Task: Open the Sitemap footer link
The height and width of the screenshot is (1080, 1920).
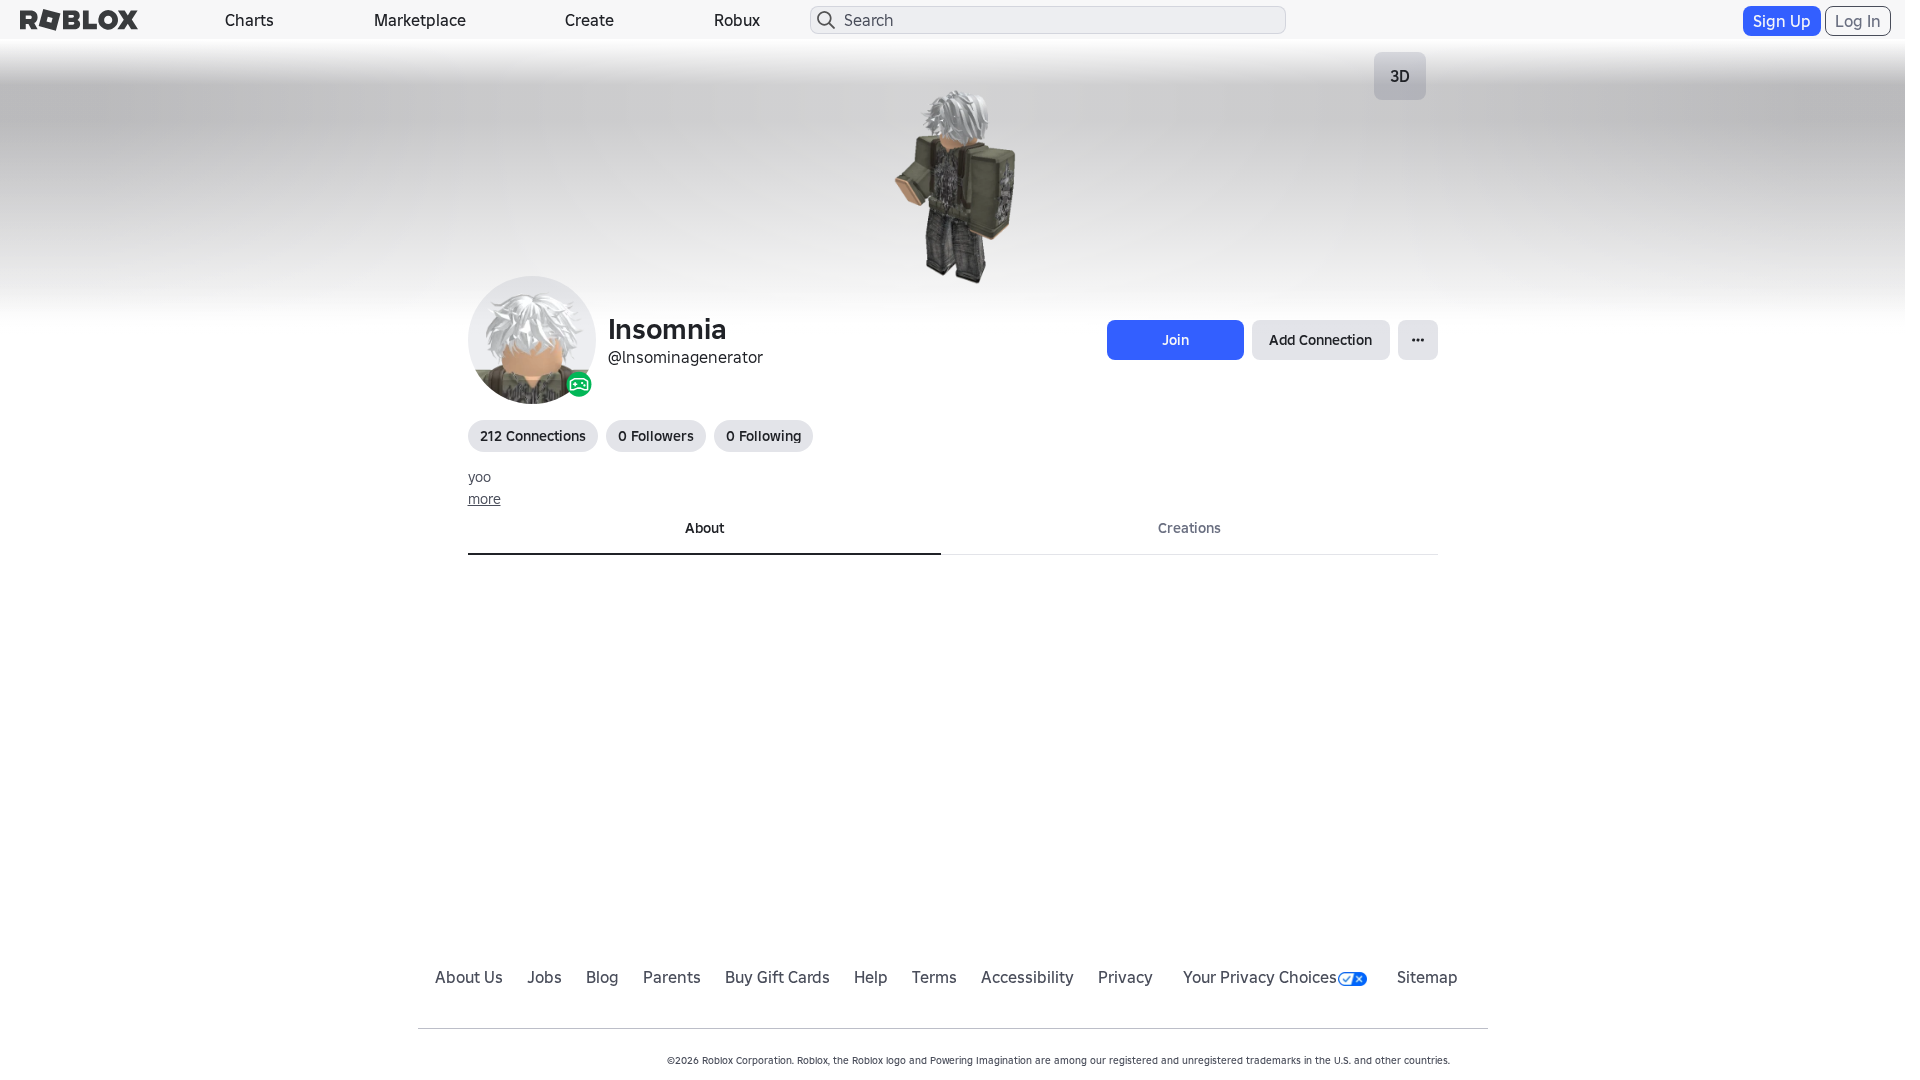Action: click(1427, 978)
